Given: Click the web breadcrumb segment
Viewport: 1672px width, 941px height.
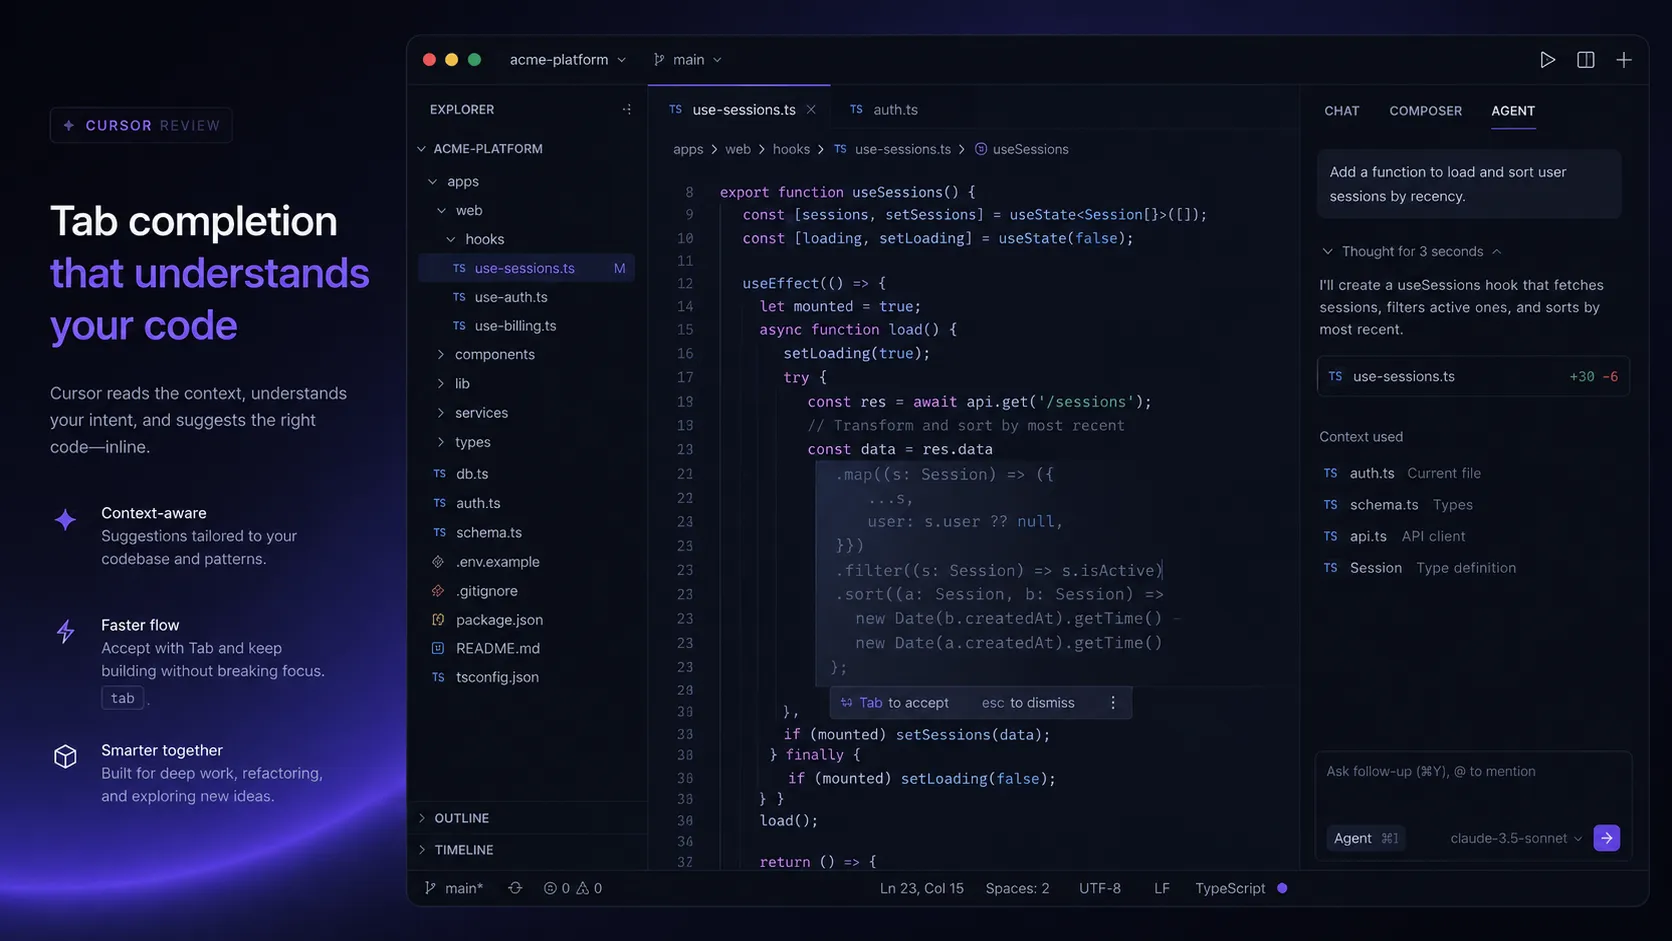Looking at the screenshot, I should (738, 149).
